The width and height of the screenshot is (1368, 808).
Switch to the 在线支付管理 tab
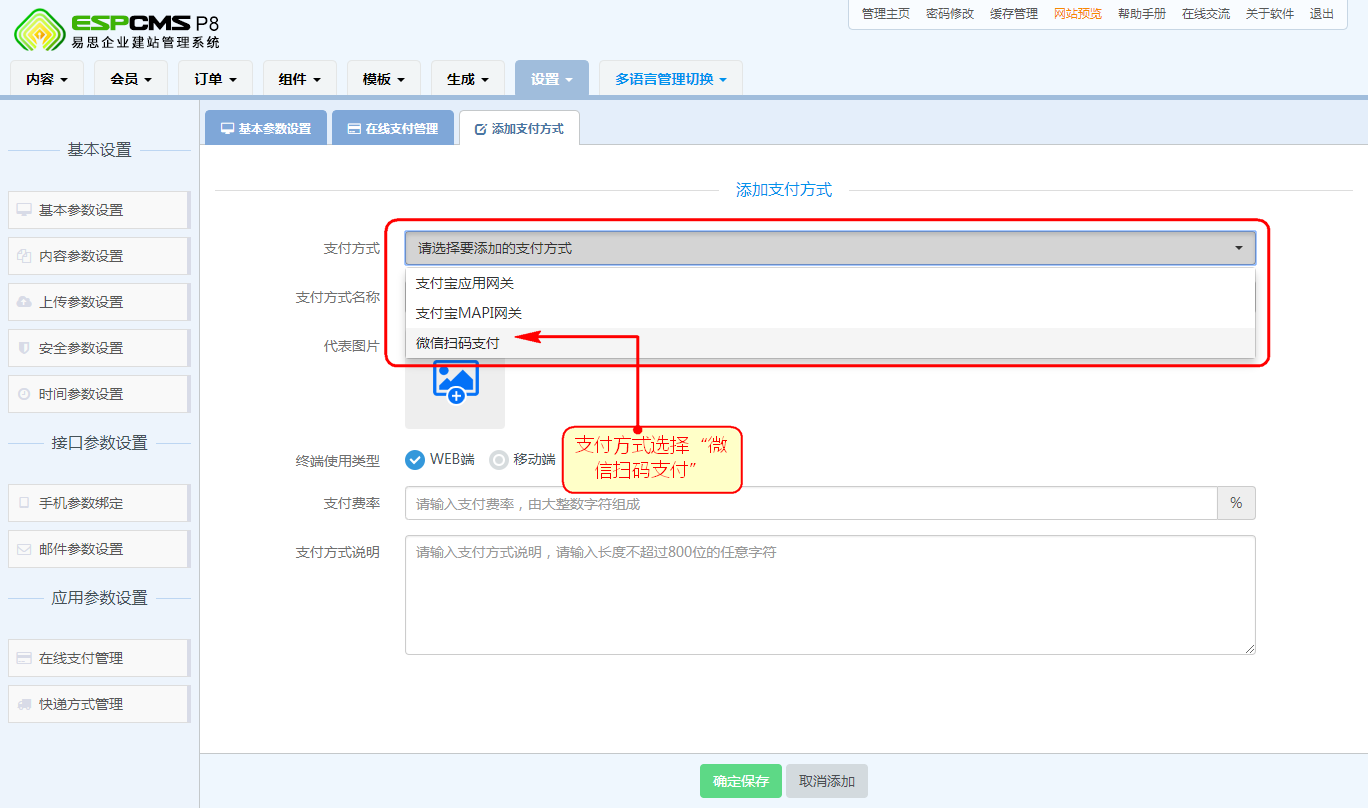tap(393, 128)
